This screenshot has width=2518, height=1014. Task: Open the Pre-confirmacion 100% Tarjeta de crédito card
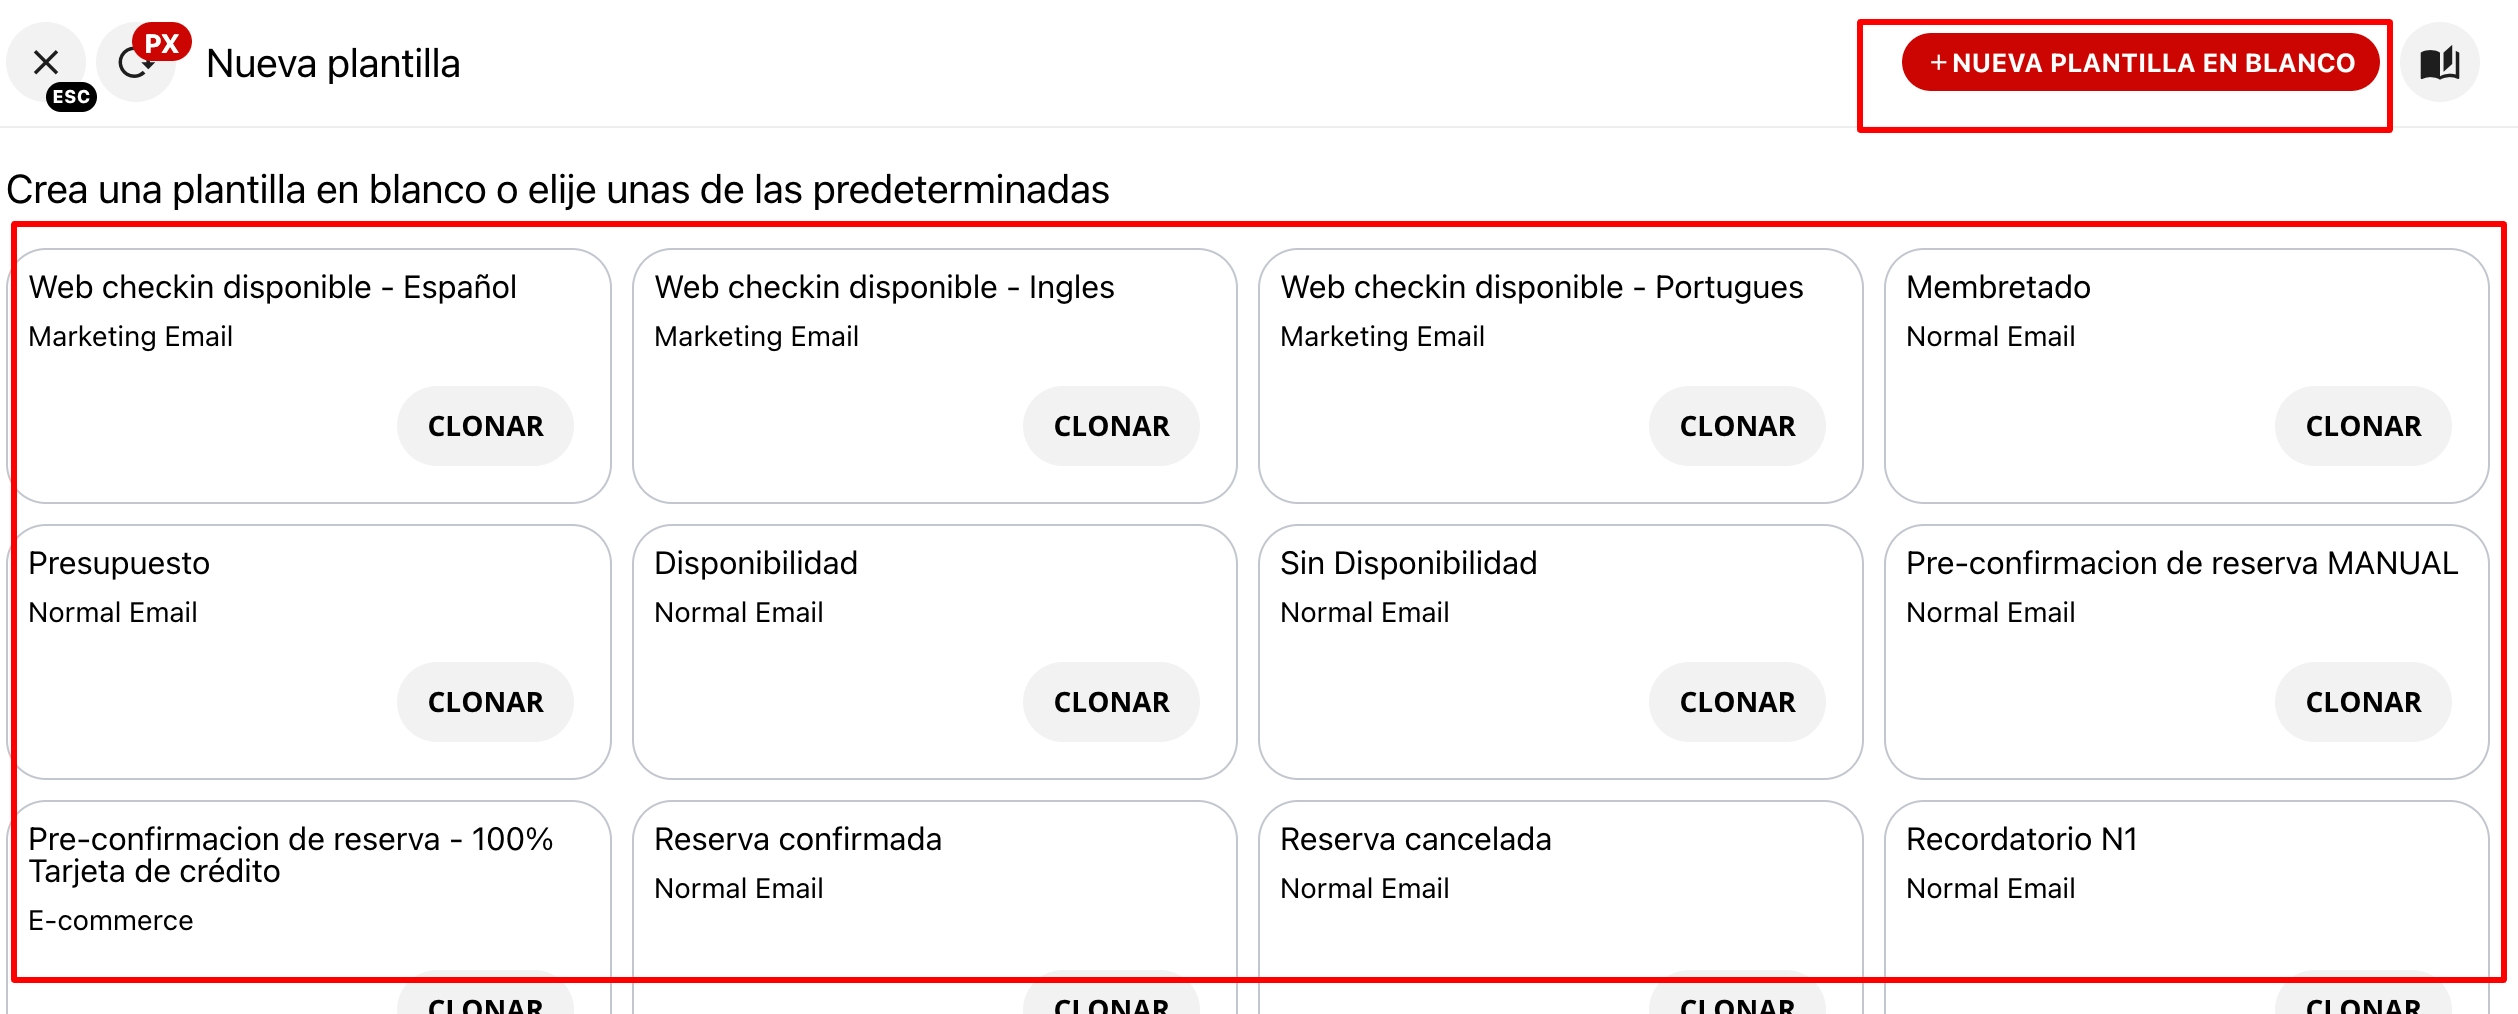point(310,890)
